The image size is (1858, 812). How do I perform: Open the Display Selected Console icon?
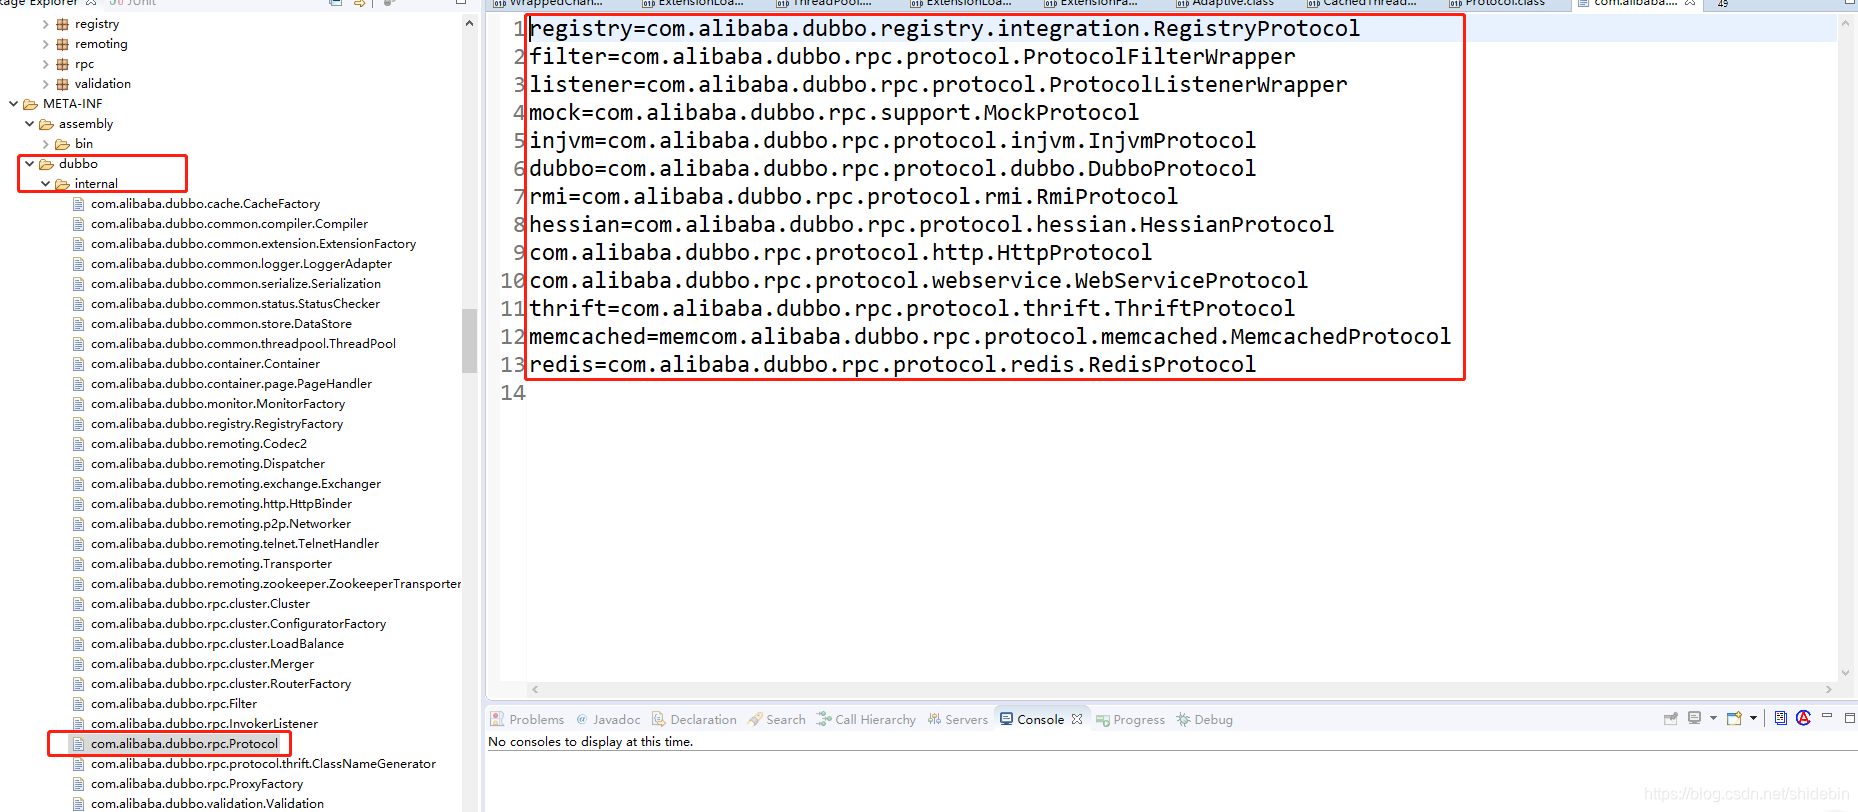click(x=1694, y=718)
